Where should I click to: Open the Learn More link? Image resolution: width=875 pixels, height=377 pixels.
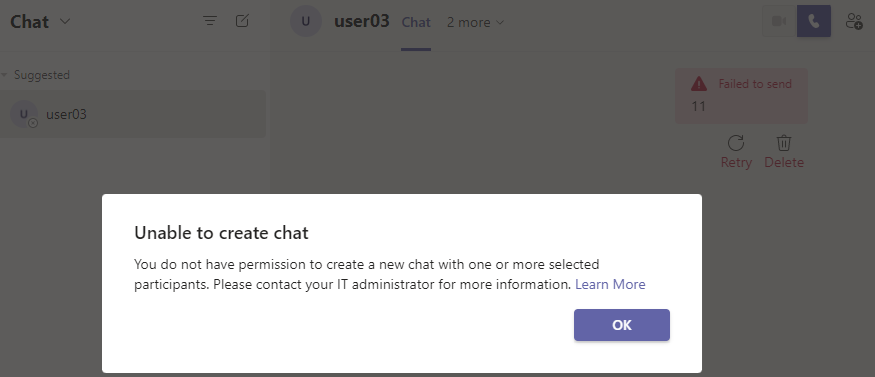610,284
